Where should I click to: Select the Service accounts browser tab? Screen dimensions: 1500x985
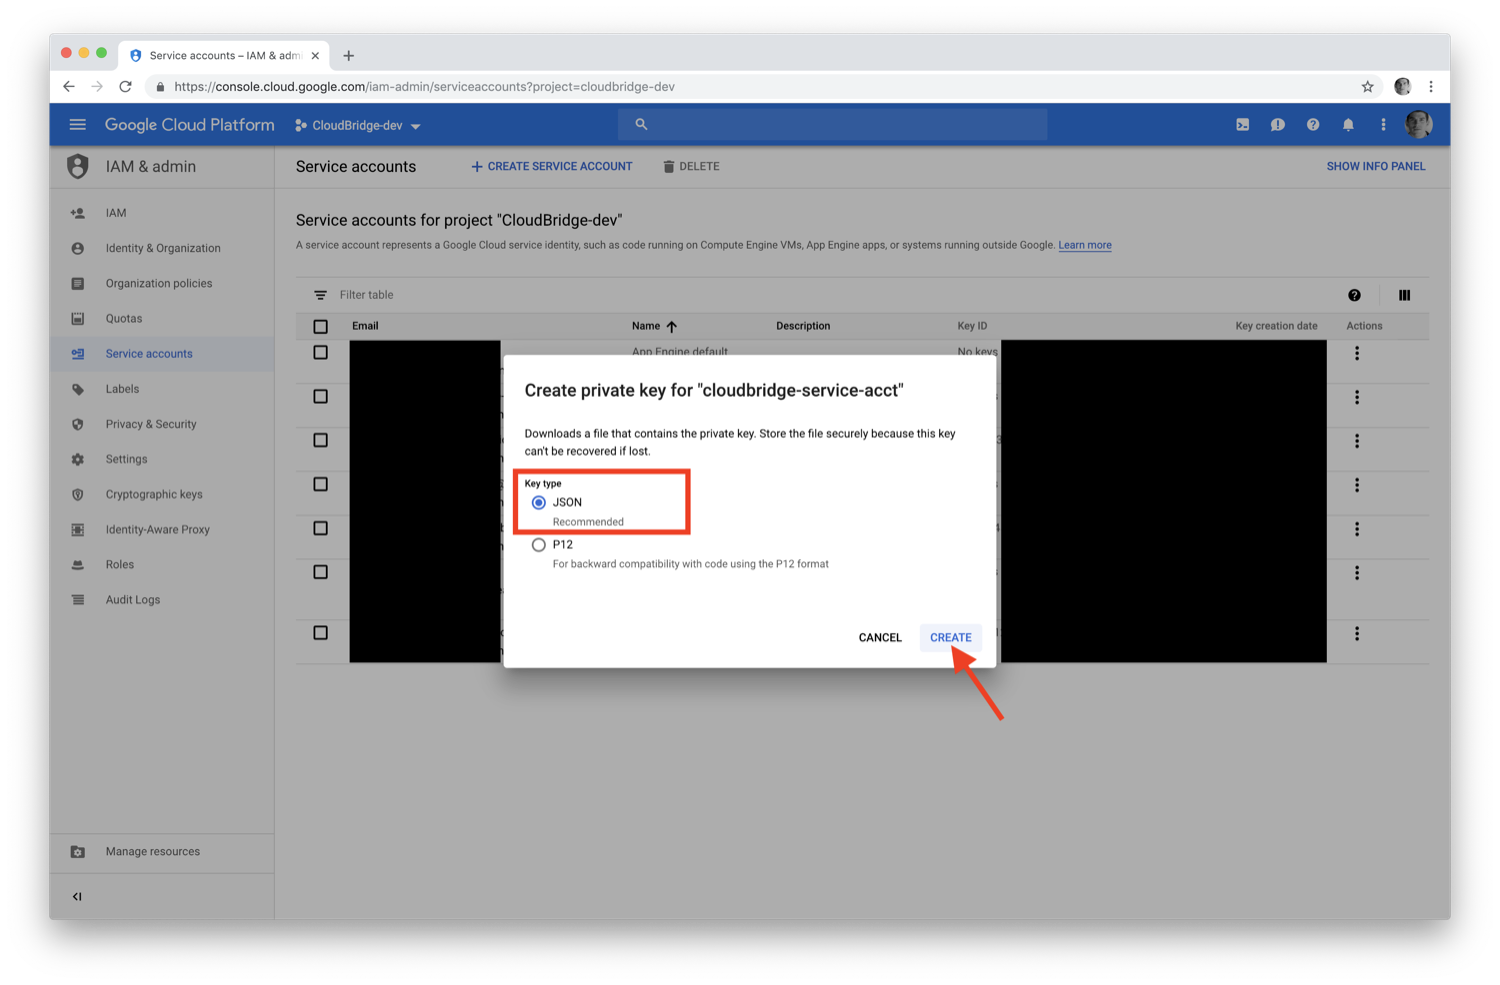[x=225, y=56]
